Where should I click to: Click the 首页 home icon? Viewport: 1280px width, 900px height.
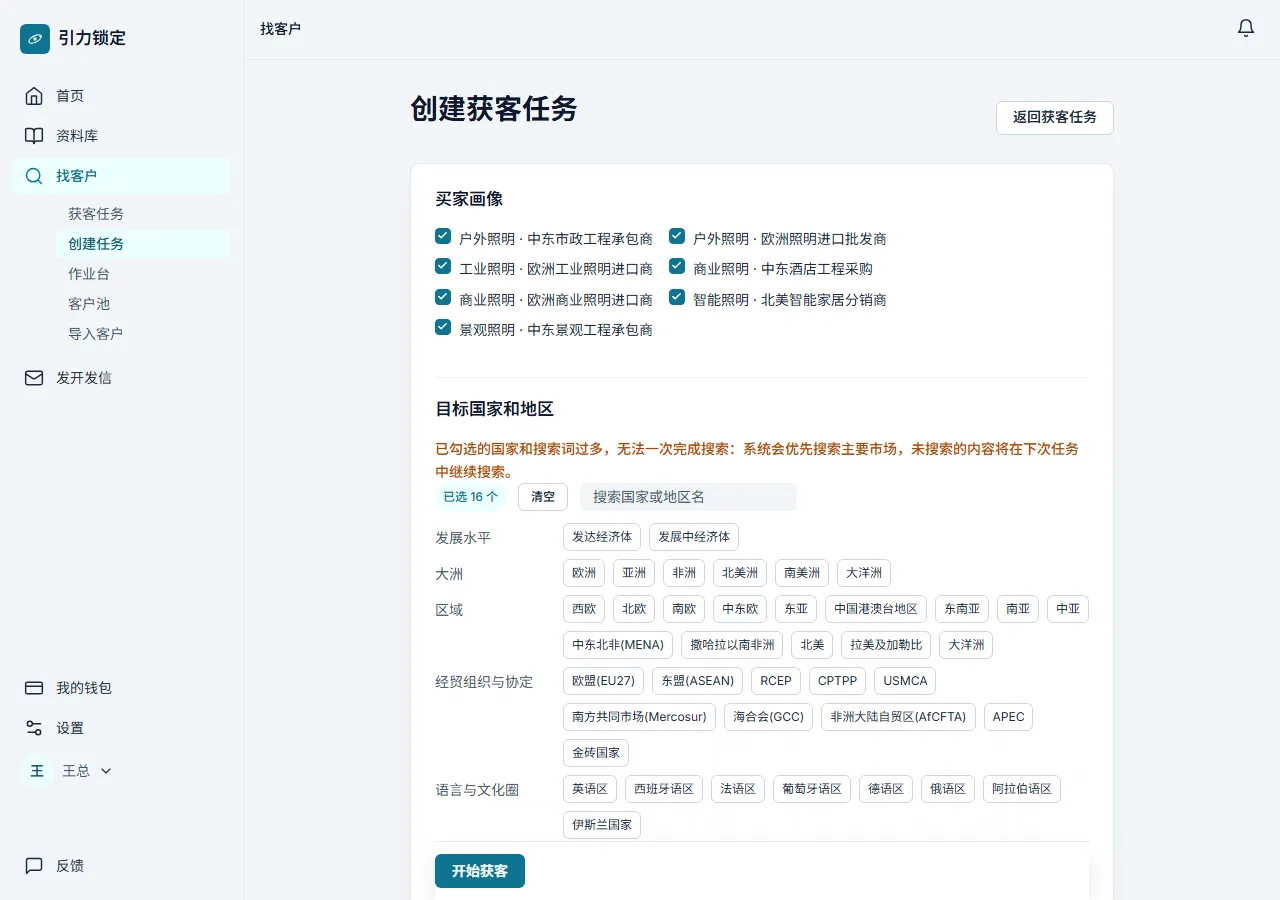tap(34, 96)
